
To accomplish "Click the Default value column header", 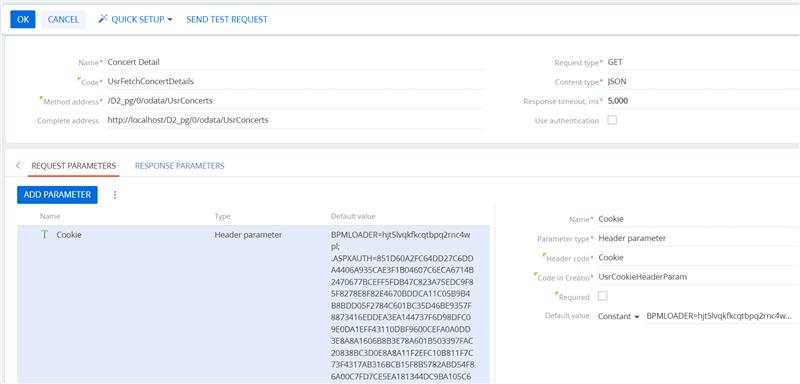I will click(353, 216).
